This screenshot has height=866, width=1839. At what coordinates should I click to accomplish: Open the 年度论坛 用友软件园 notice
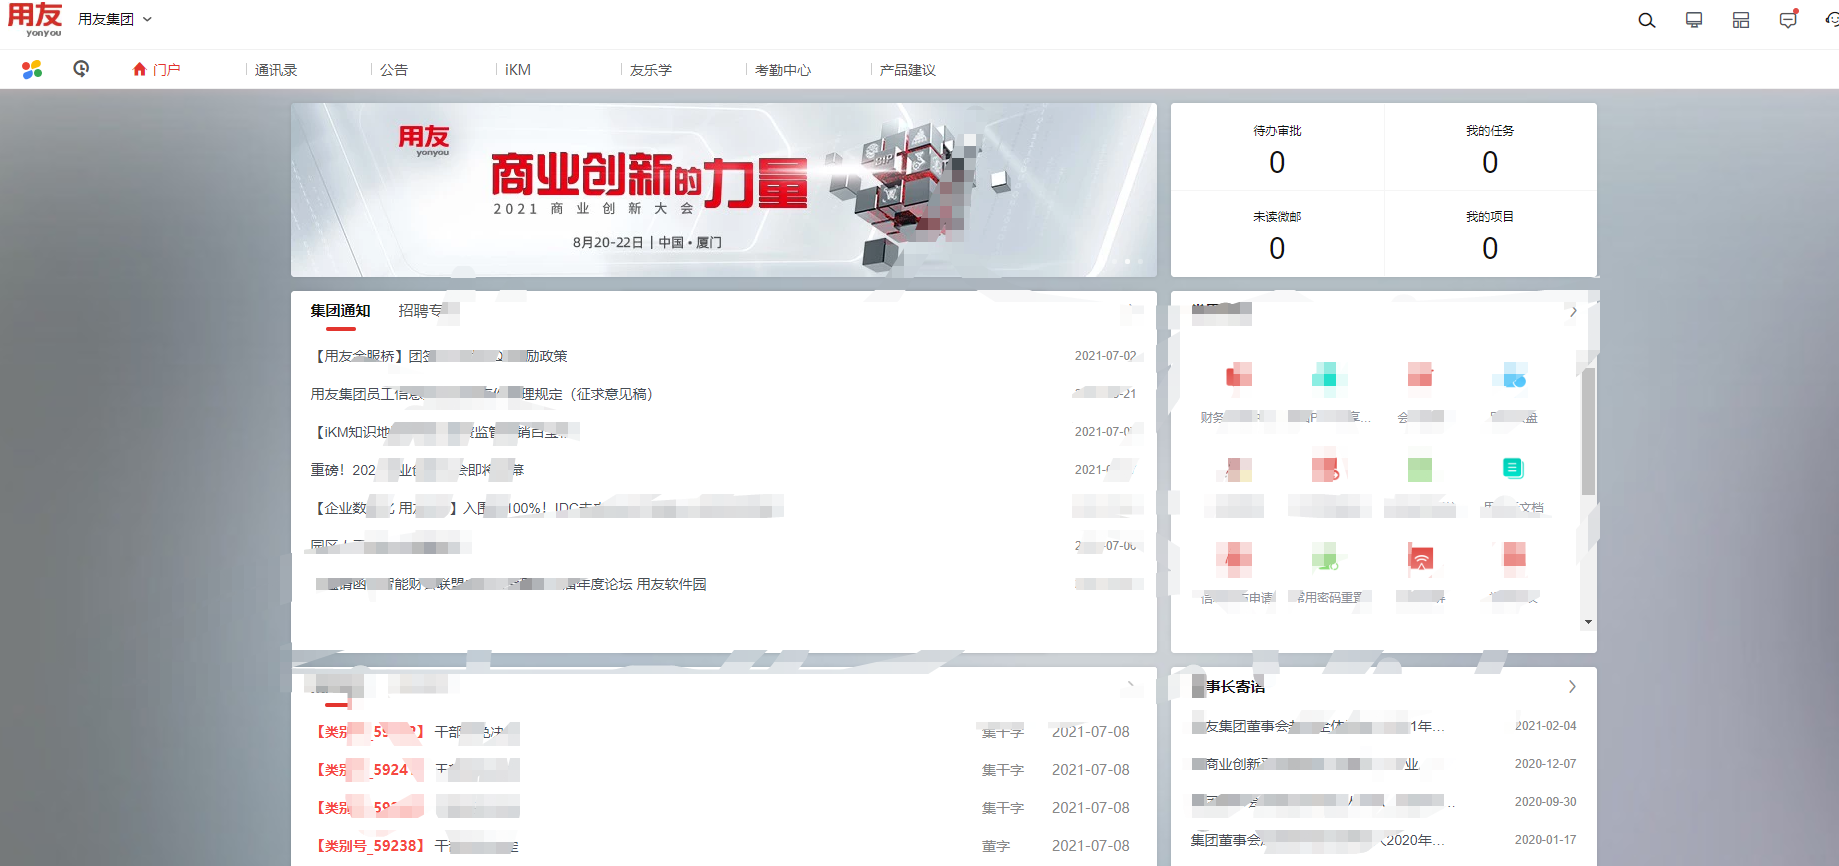pyautogui.click(x=511, y=584)
